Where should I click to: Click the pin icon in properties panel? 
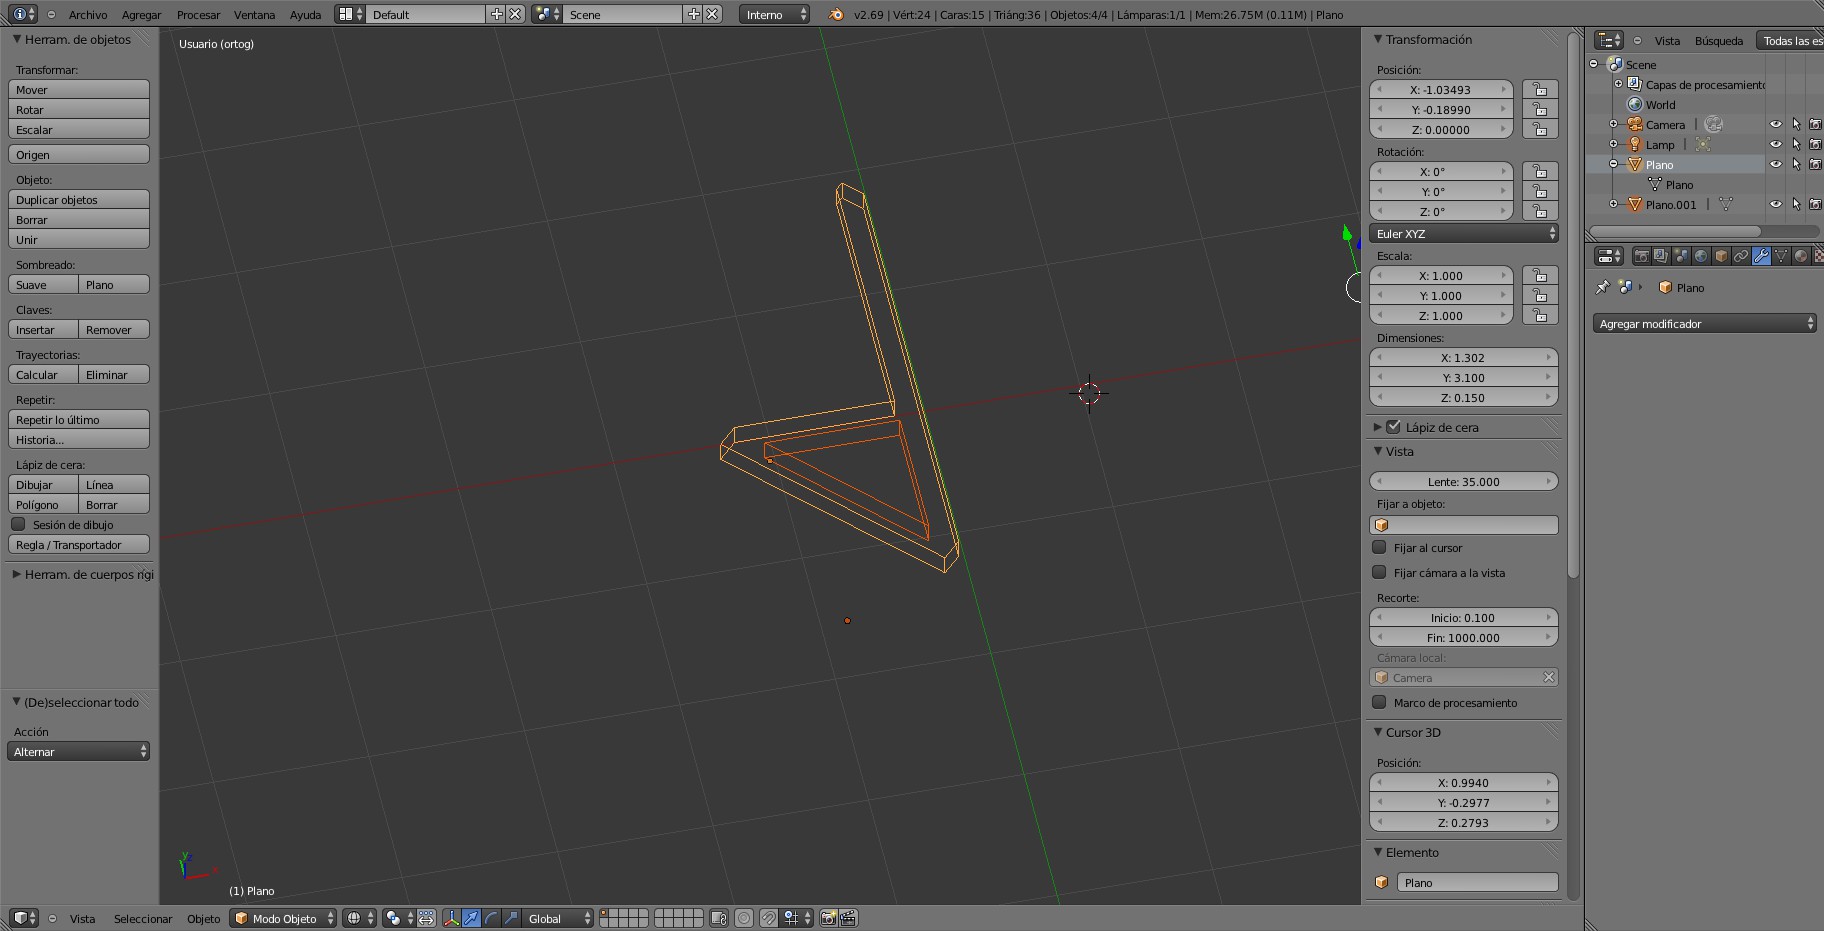(1602, 287)
